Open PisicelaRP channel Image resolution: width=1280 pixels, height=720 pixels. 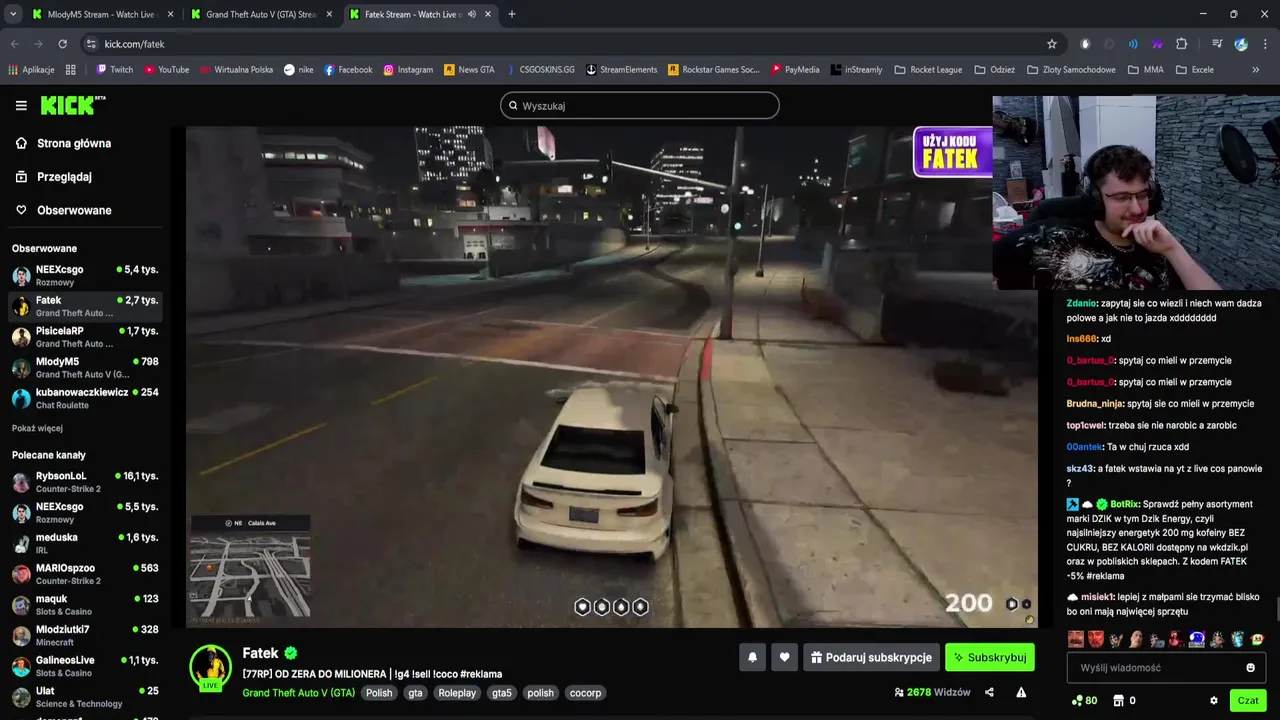coord(85,337)
